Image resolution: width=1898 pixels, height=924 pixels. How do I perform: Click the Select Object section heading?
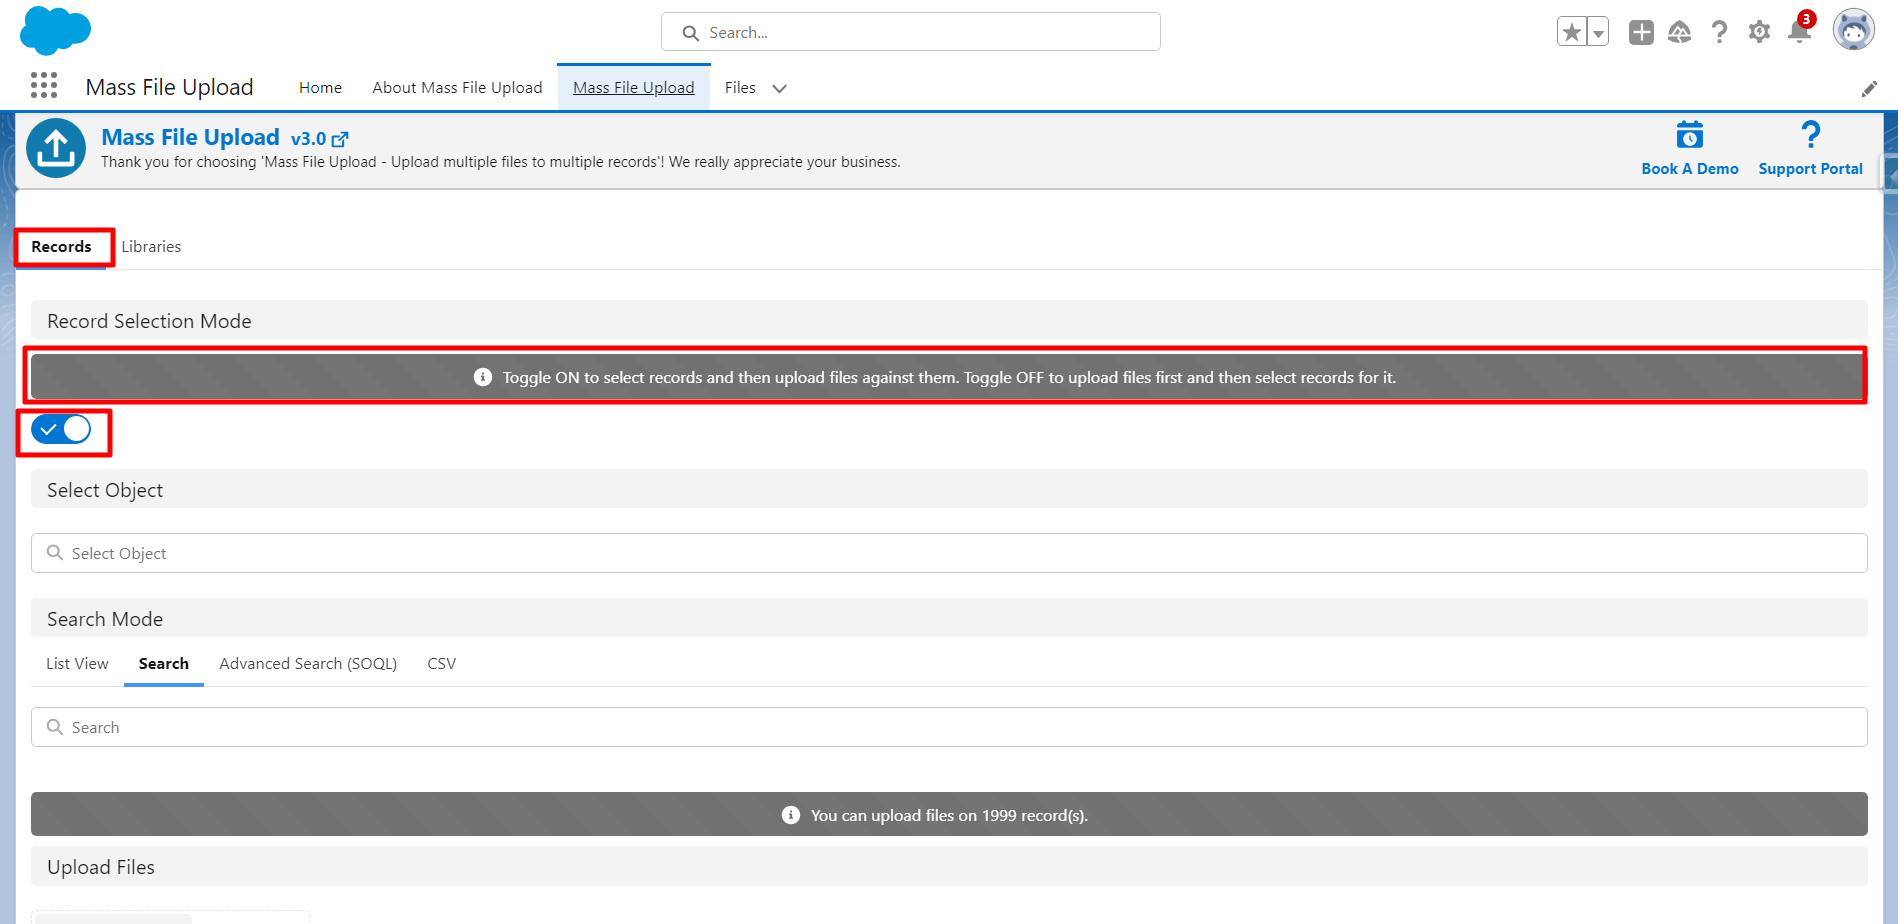(105, 490)
